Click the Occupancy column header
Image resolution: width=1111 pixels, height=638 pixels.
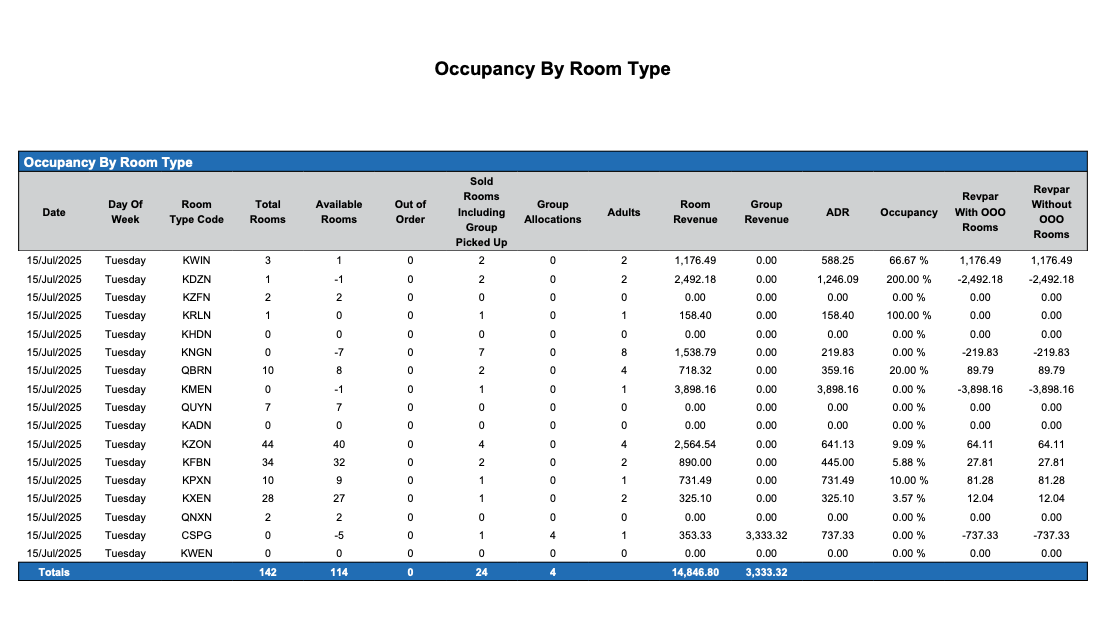coord(908,212)
